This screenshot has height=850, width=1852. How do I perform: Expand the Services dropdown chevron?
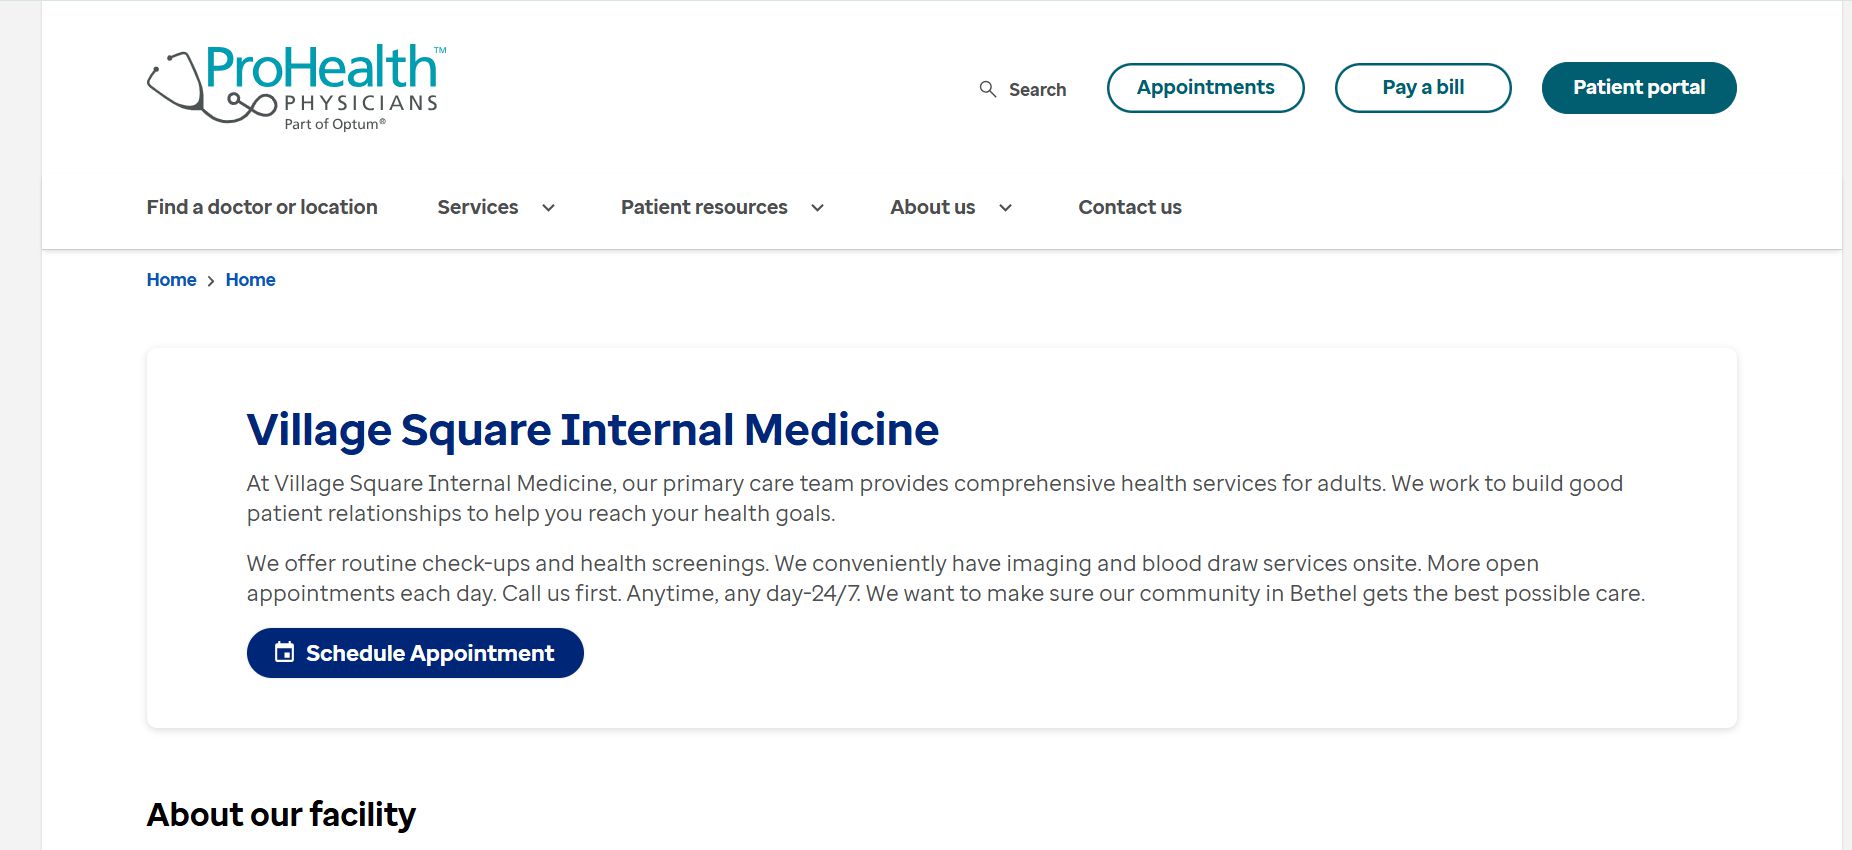point(548,208)
